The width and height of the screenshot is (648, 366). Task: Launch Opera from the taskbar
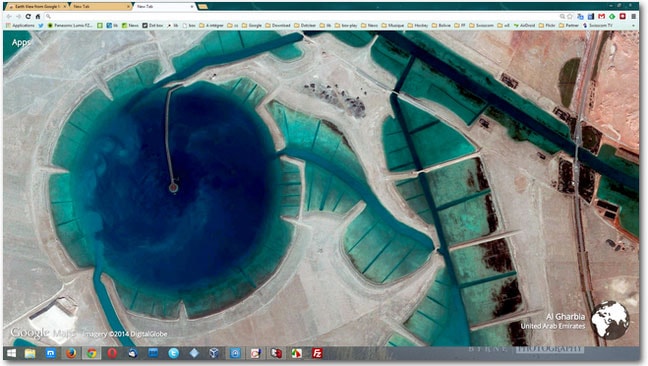(112, 353)
